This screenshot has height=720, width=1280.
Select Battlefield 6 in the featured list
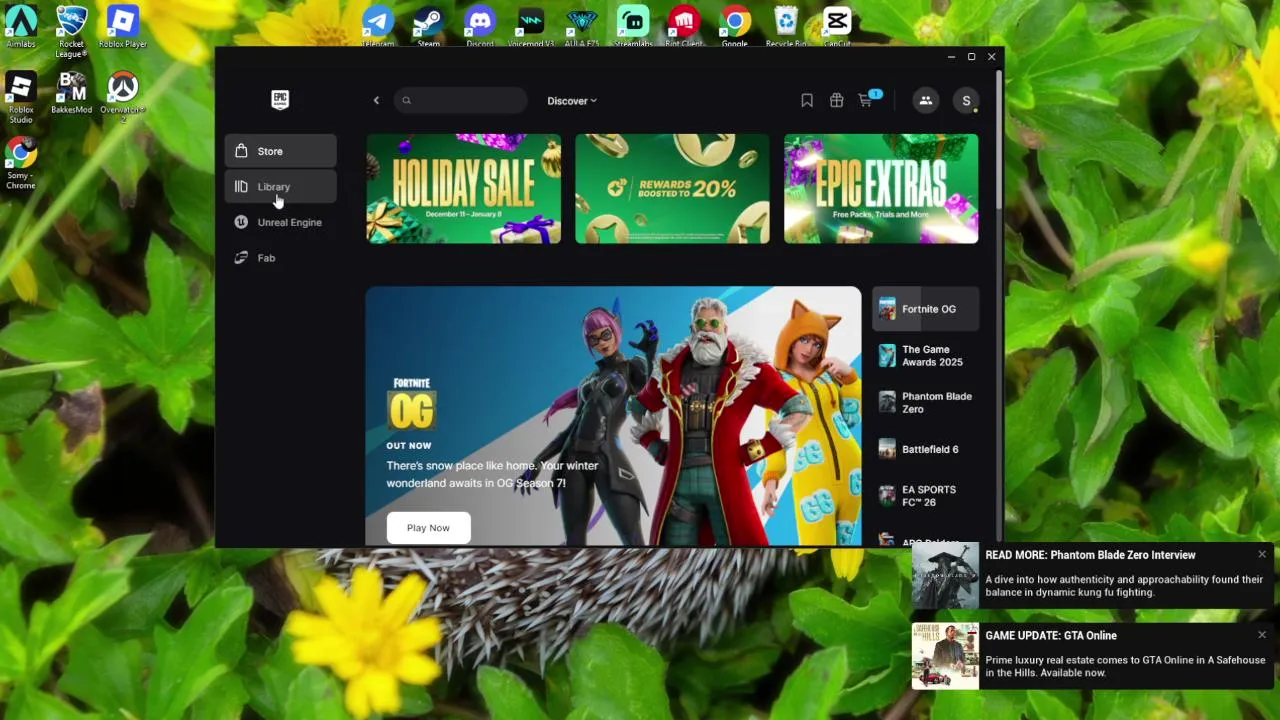(926, 449)
